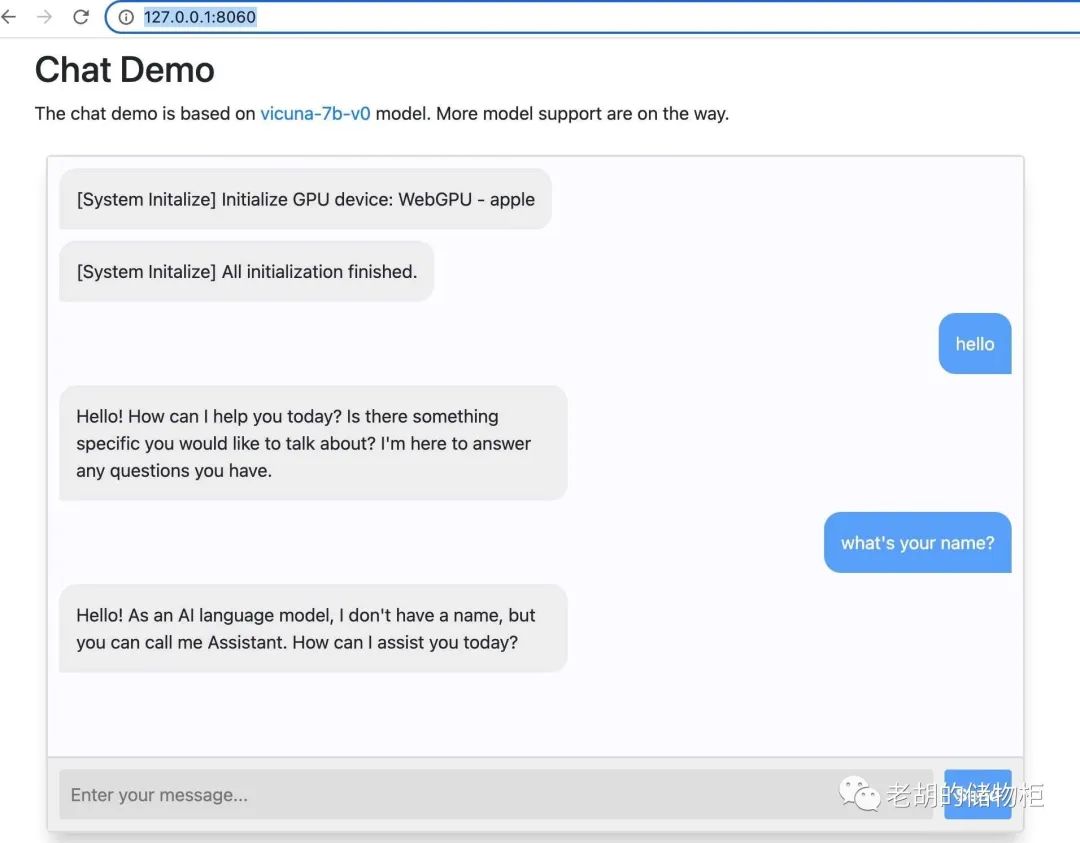Select the address bar showing 127.0.0.1:8060
Screen dimensions: 1080x843
592,17
